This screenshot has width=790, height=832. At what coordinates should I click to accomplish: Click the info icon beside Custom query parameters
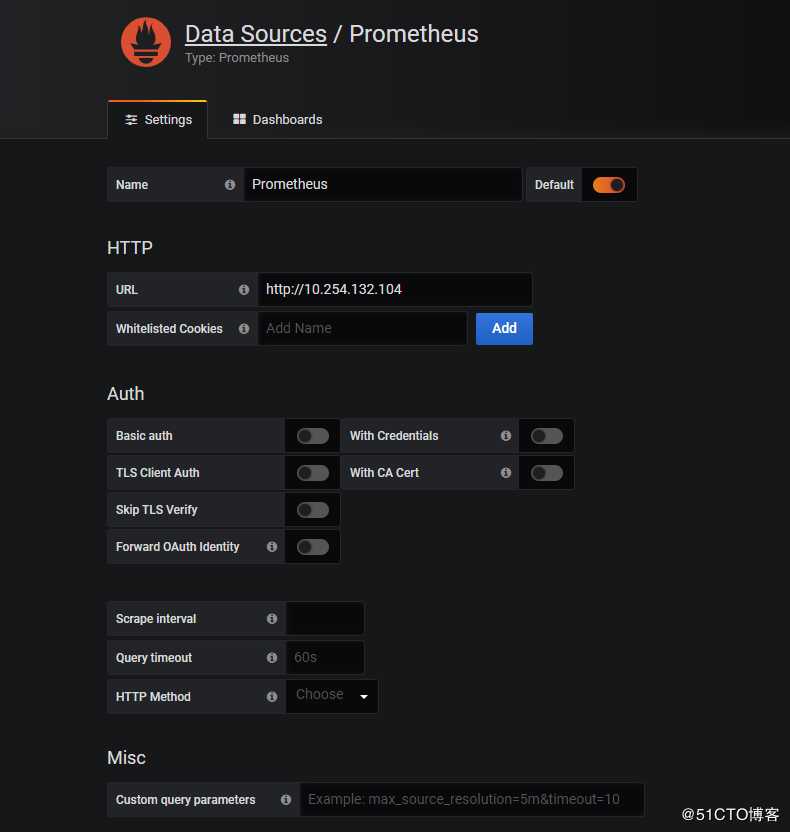pos(286,800)
